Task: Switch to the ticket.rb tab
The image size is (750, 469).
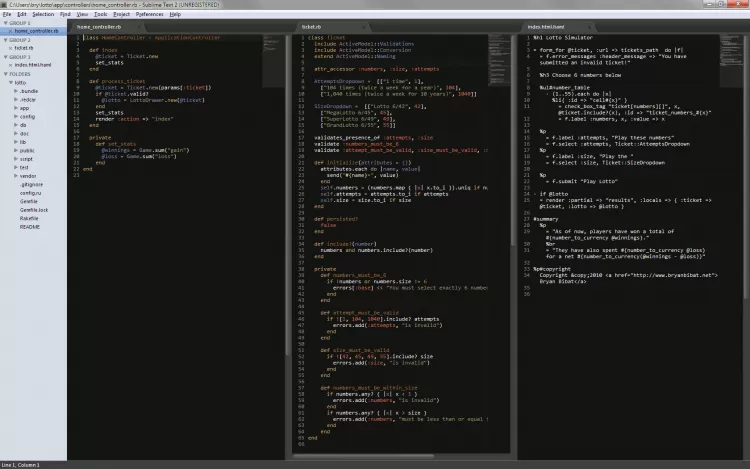Action: click(x=312, y=27)
